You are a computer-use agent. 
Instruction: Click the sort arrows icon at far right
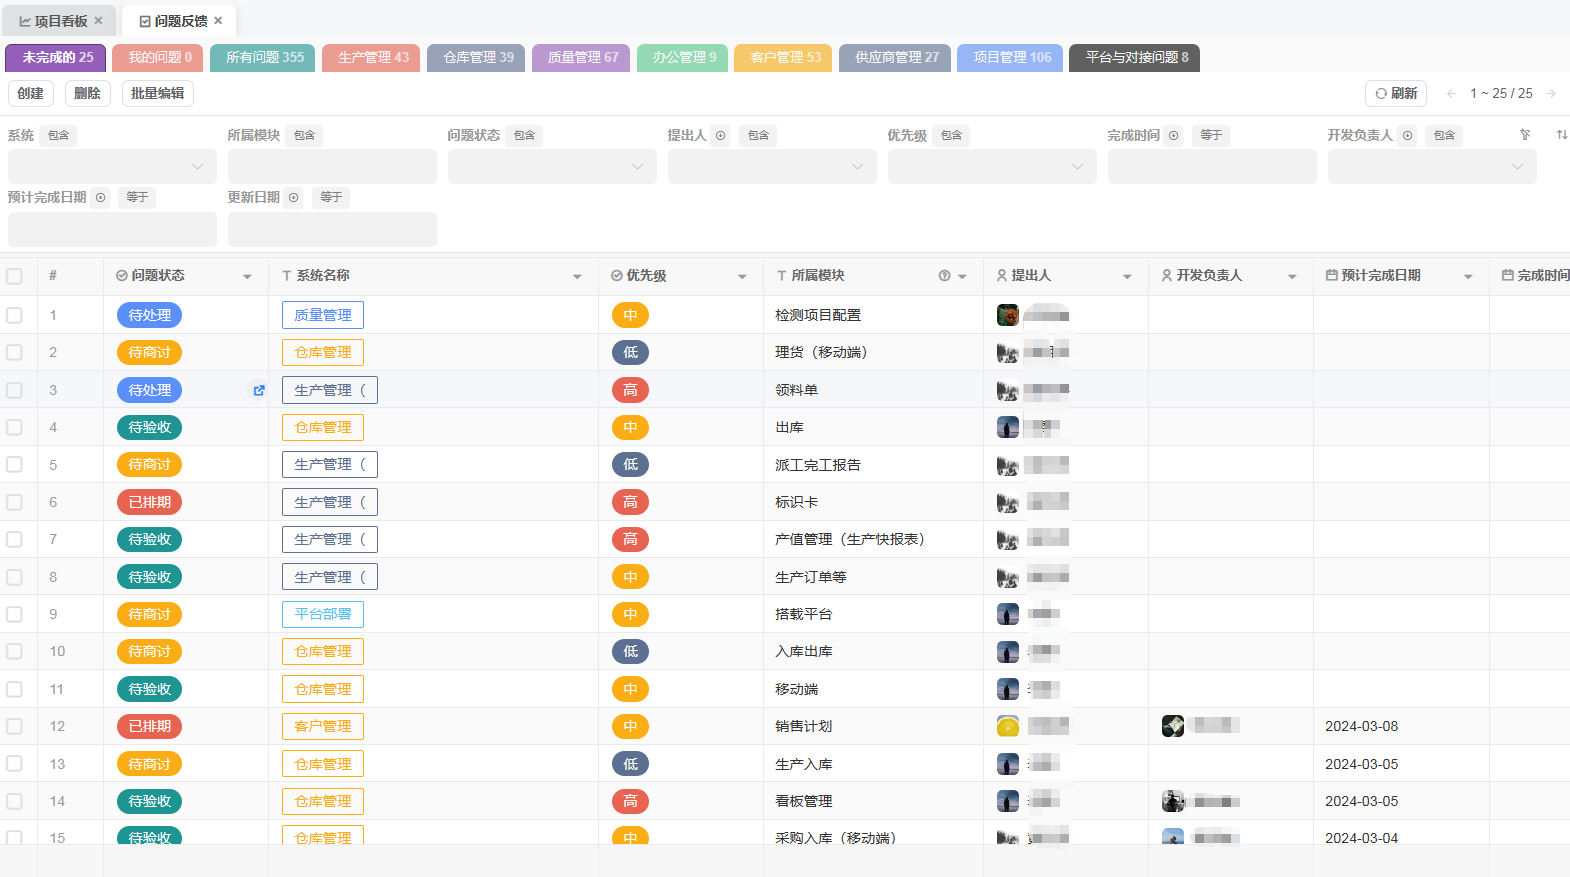pyautogui.click(x=1561, y=135)
